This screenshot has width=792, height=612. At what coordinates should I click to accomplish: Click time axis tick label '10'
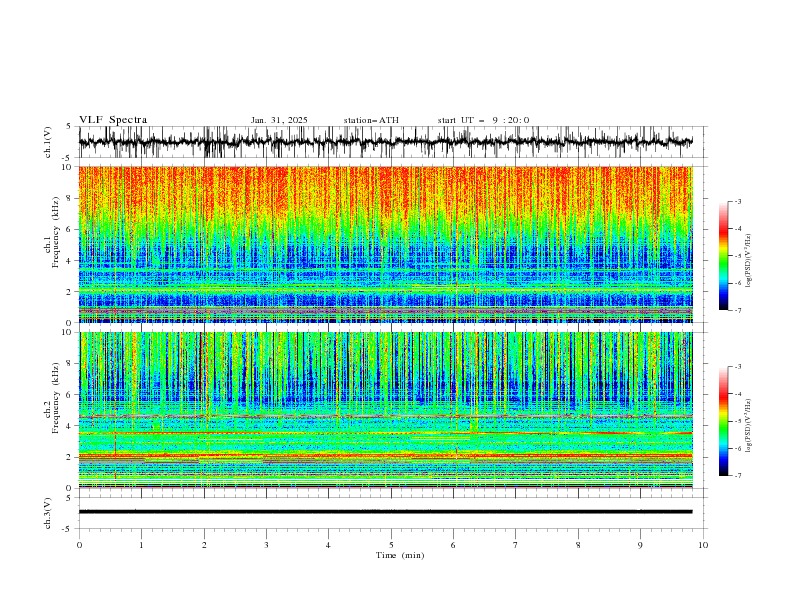click(703, 545)
